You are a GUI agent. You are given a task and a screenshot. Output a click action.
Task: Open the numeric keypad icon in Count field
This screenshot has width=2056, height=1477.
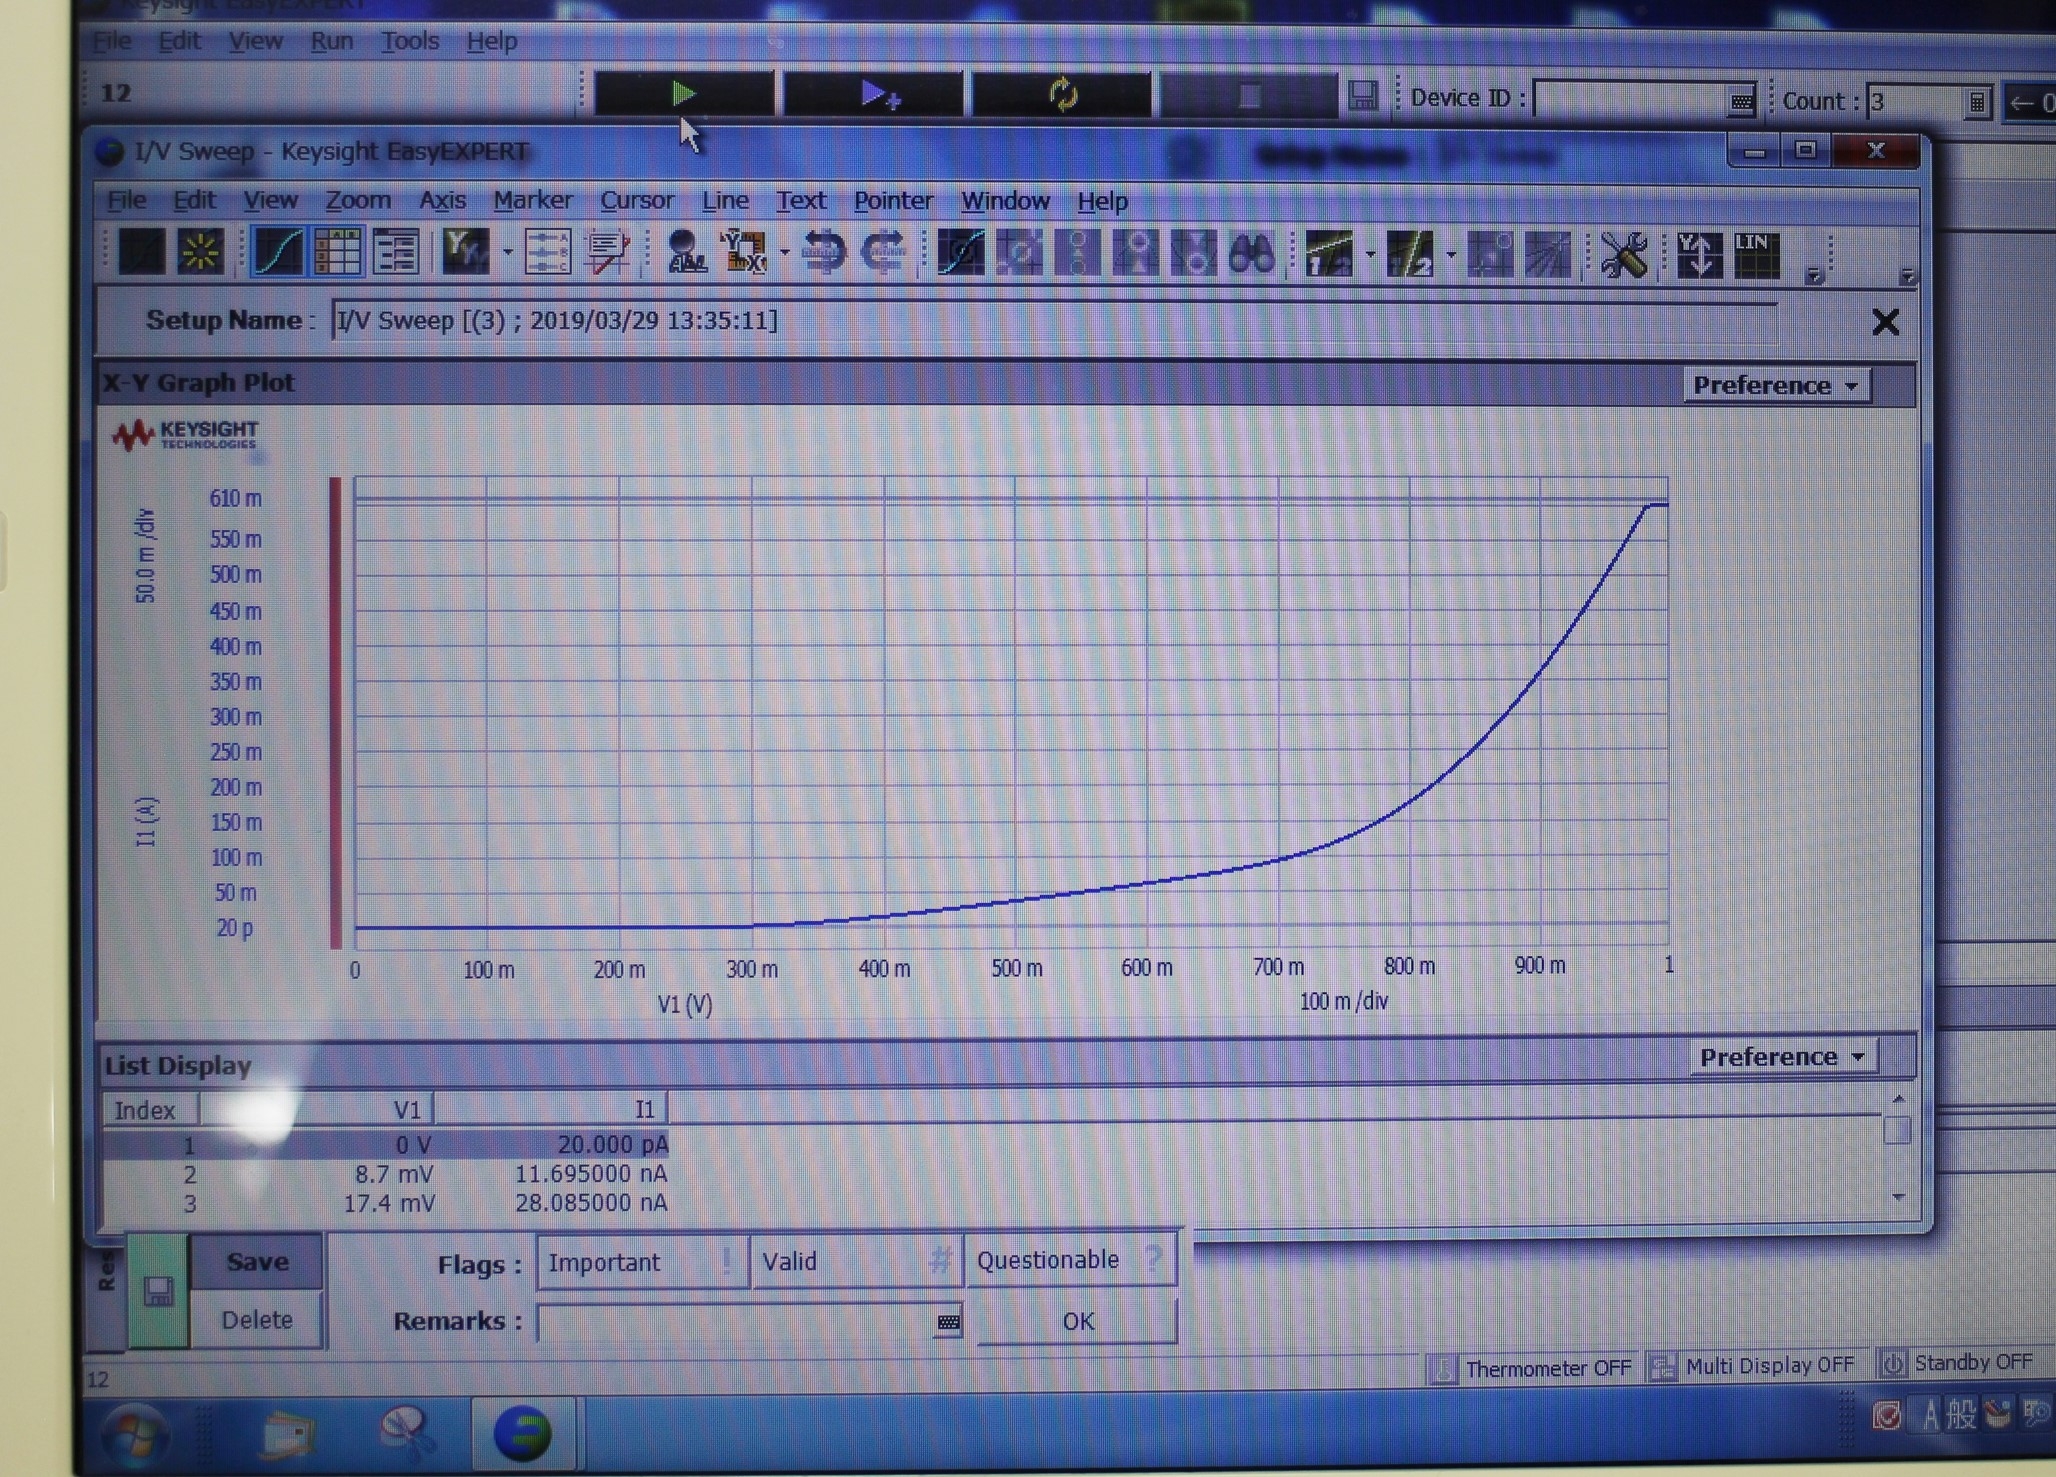click(x=1977, y=102)
